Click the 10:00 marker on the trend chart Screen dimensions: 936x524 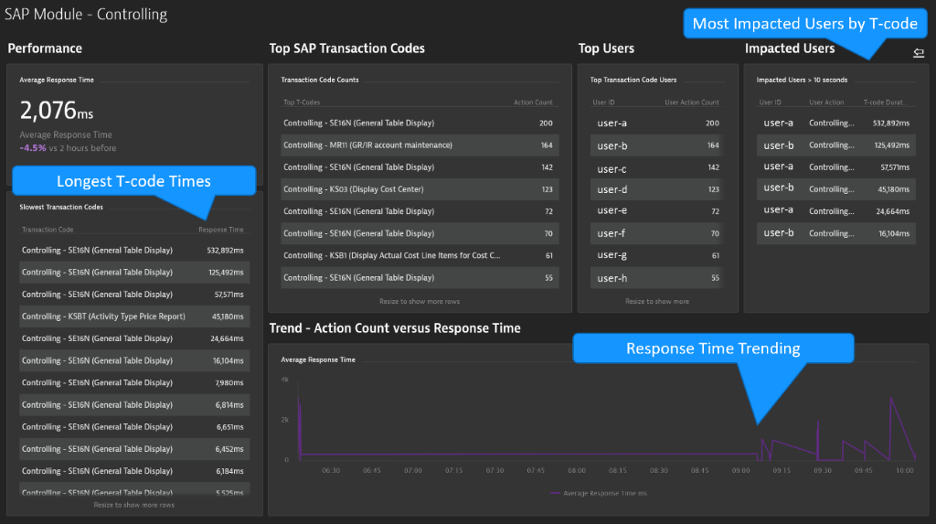[904, 470]
